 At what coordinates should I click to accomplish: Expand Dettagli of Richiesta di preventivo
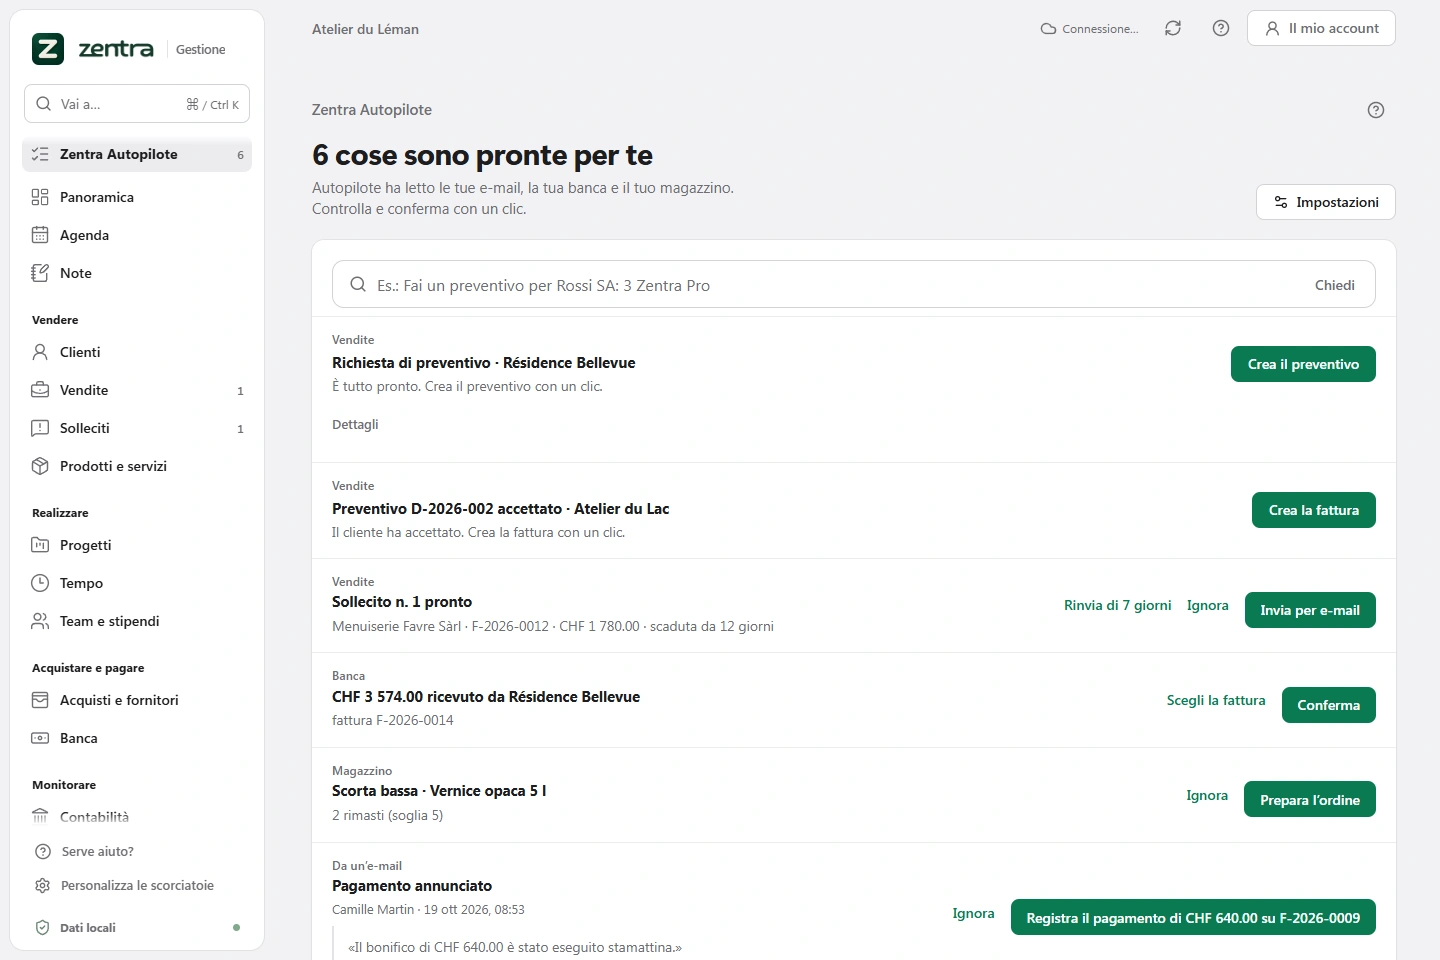[x=355, y=424]
